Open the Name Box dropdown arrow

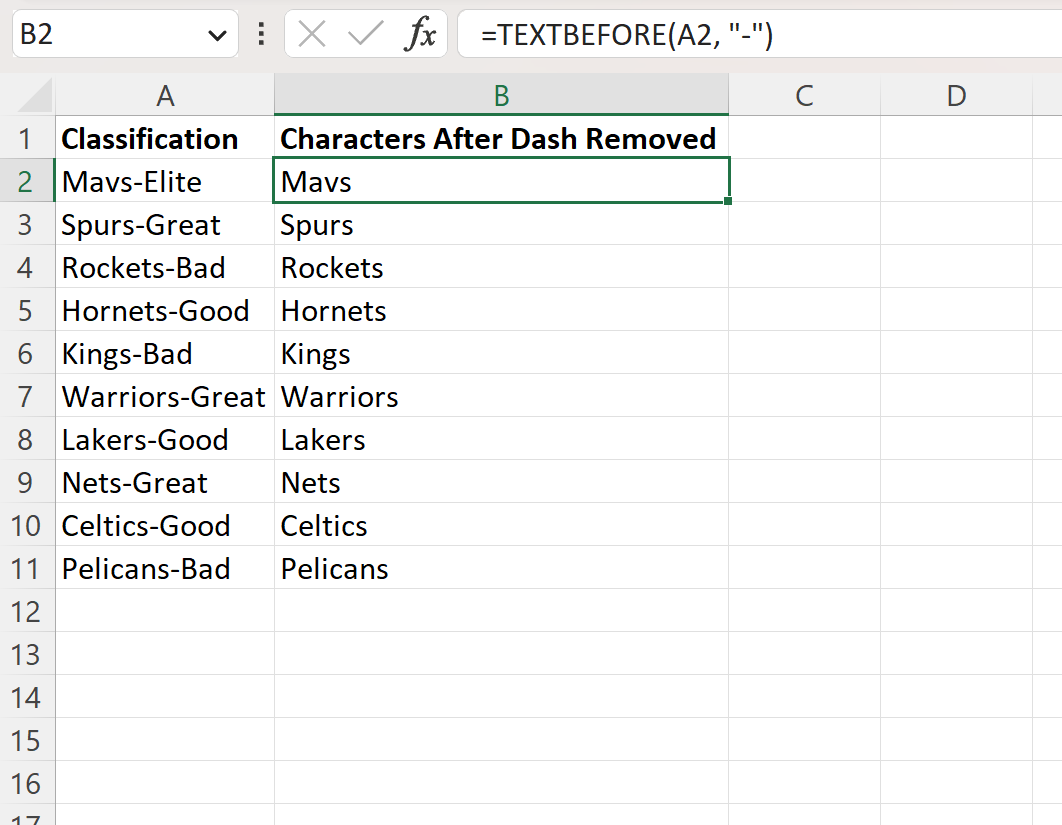coord(218,34)
